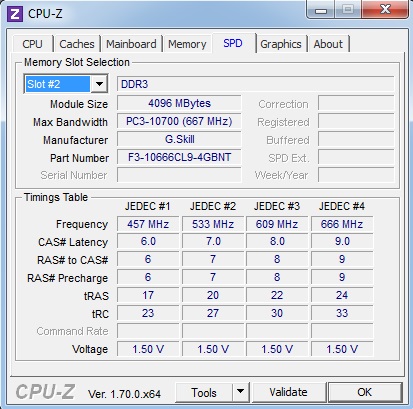Click the Tools button

pyautogui.click(x=204, y=392)
